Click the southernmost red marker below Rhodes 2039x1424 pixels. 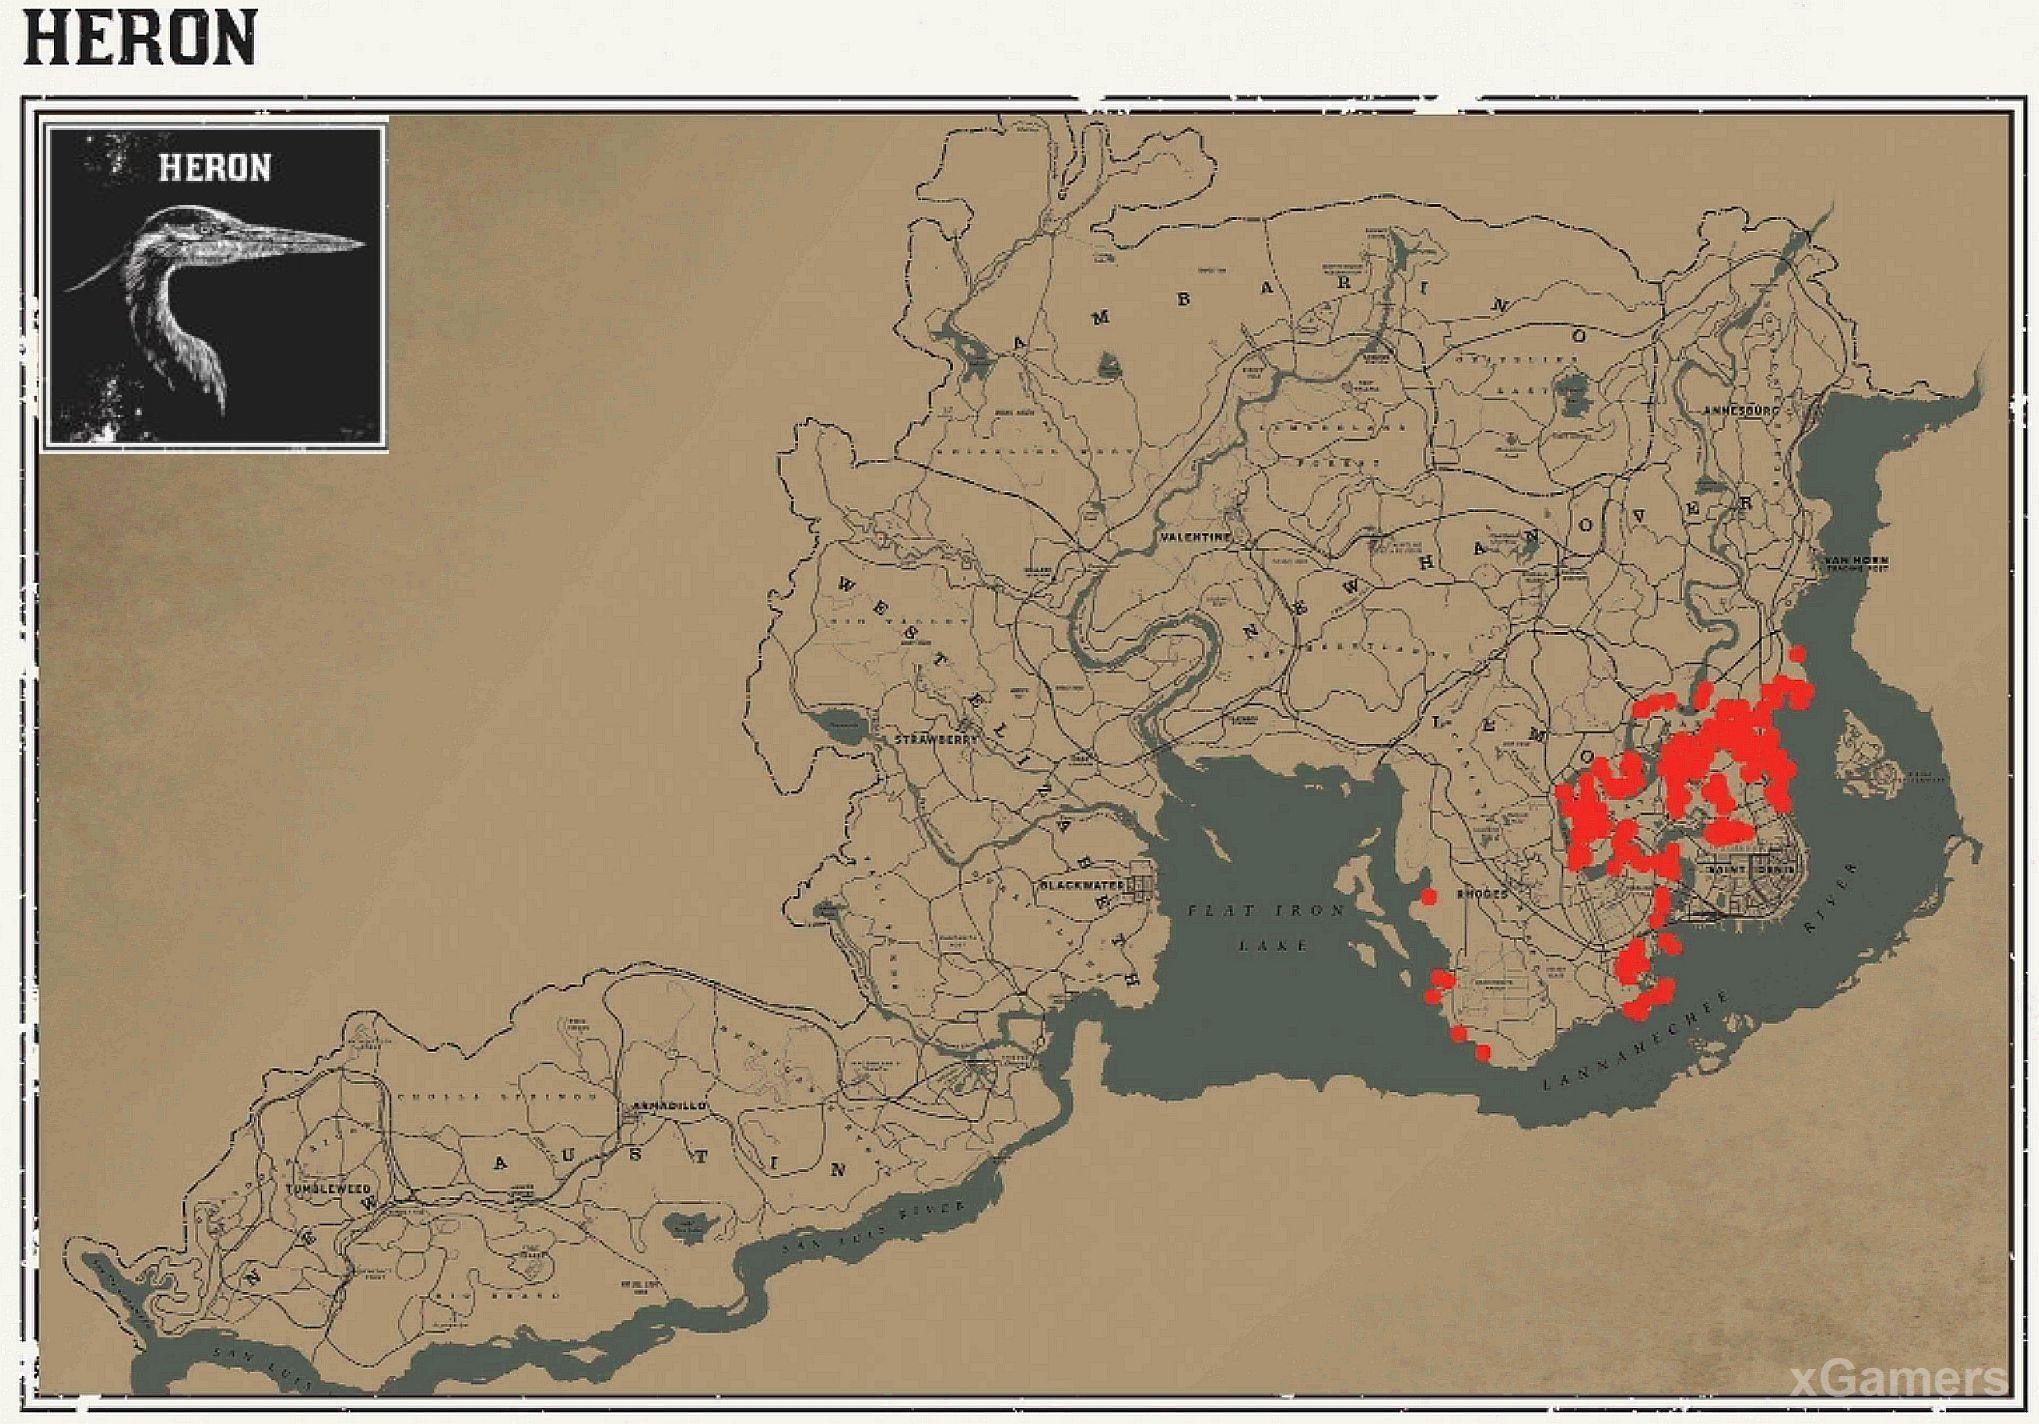coord(1482,1052)
